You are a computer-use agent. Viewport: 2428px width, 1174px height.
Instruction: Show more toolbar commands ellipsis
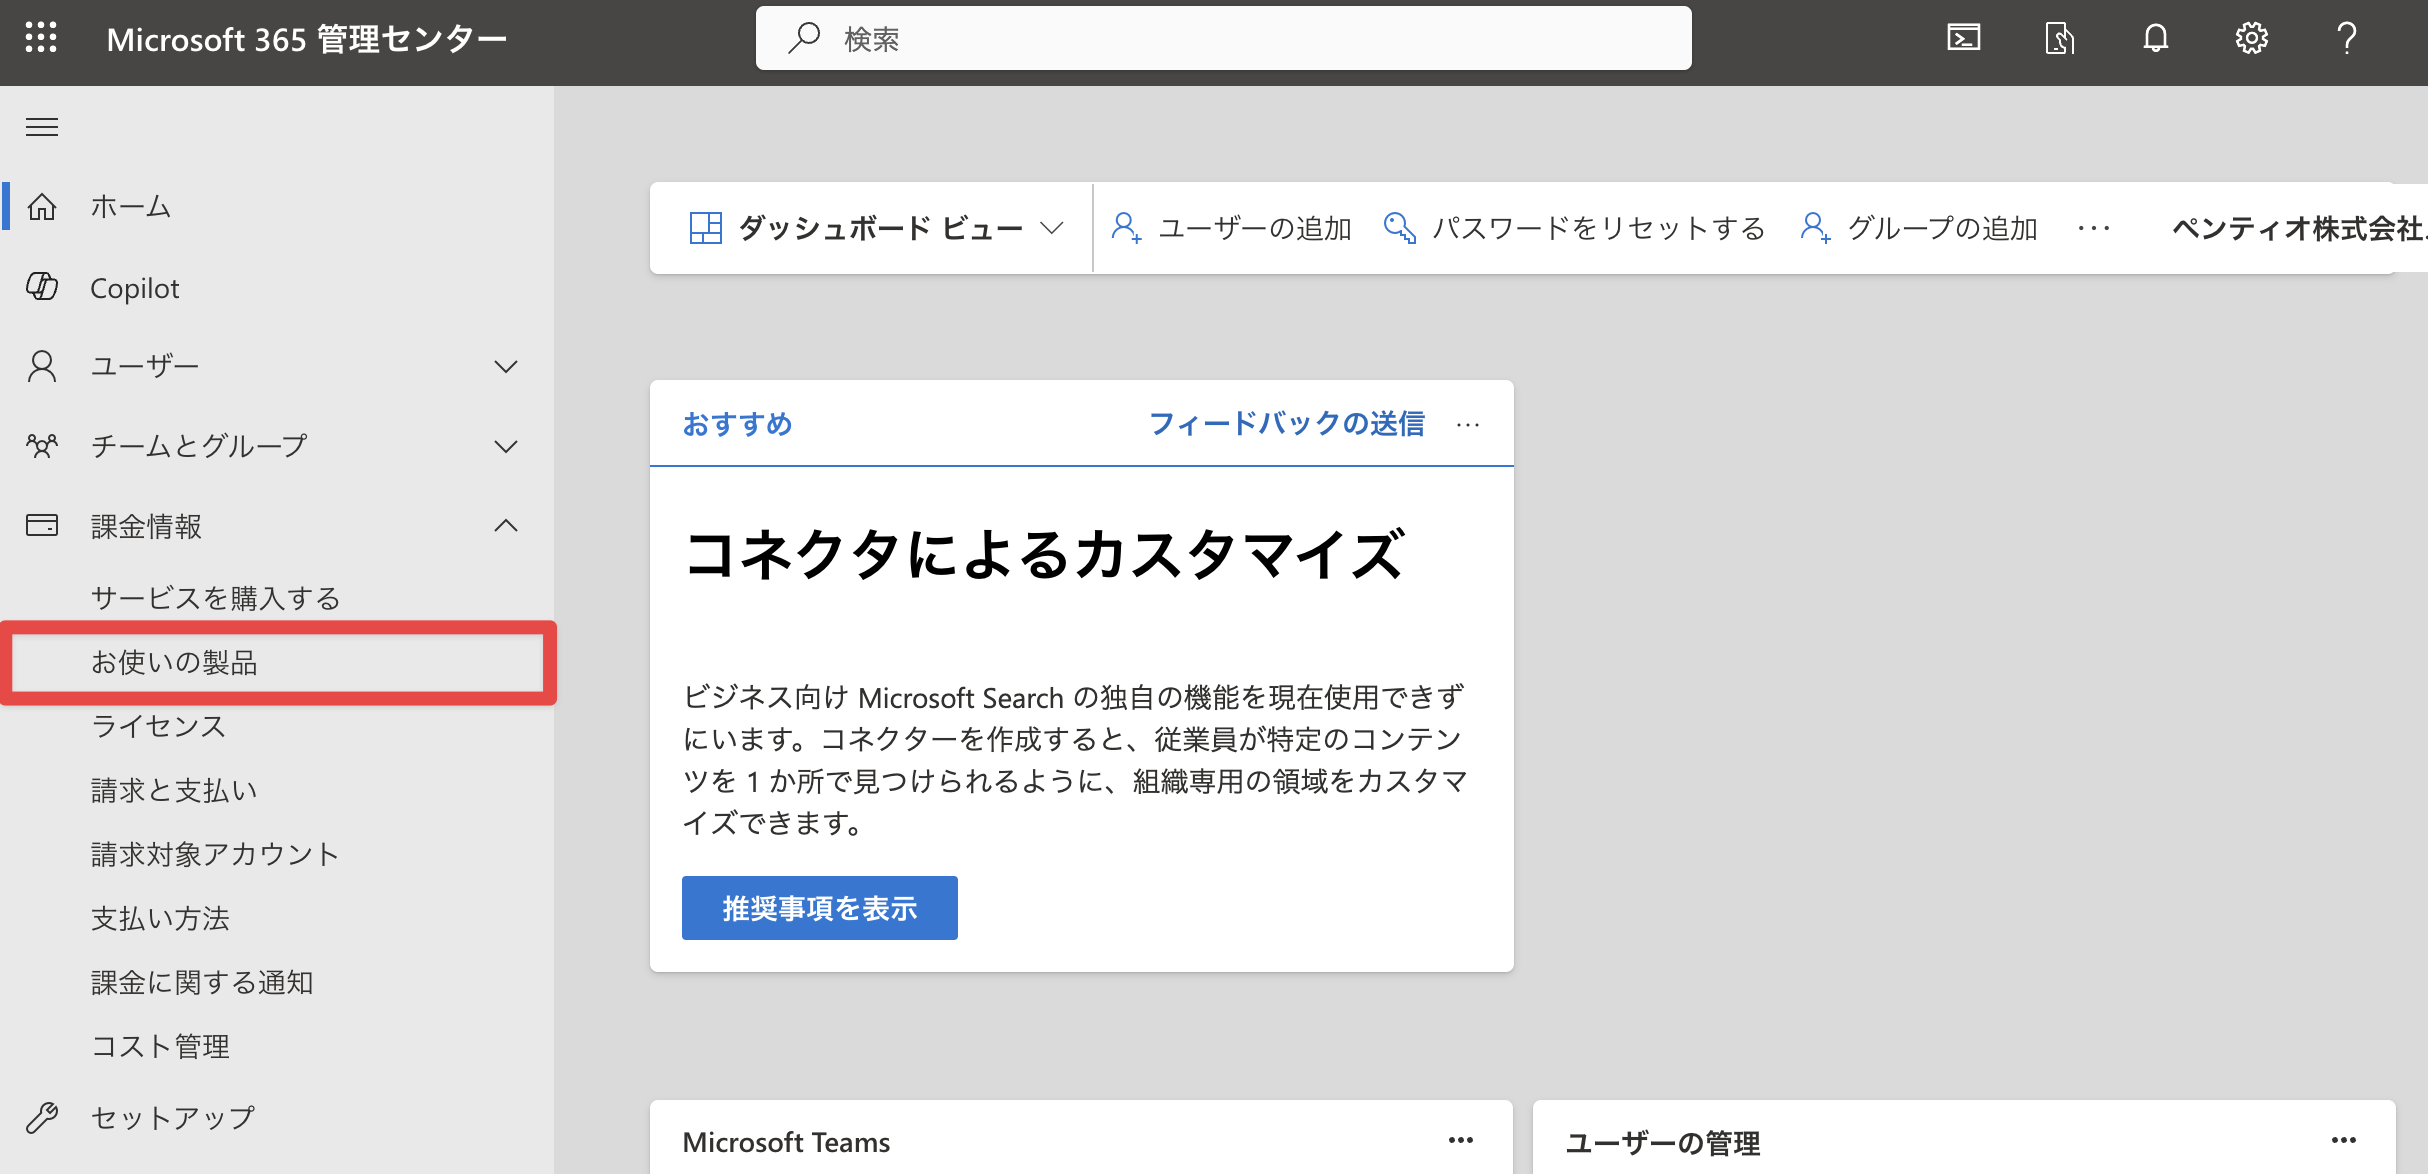[2094, 228]
